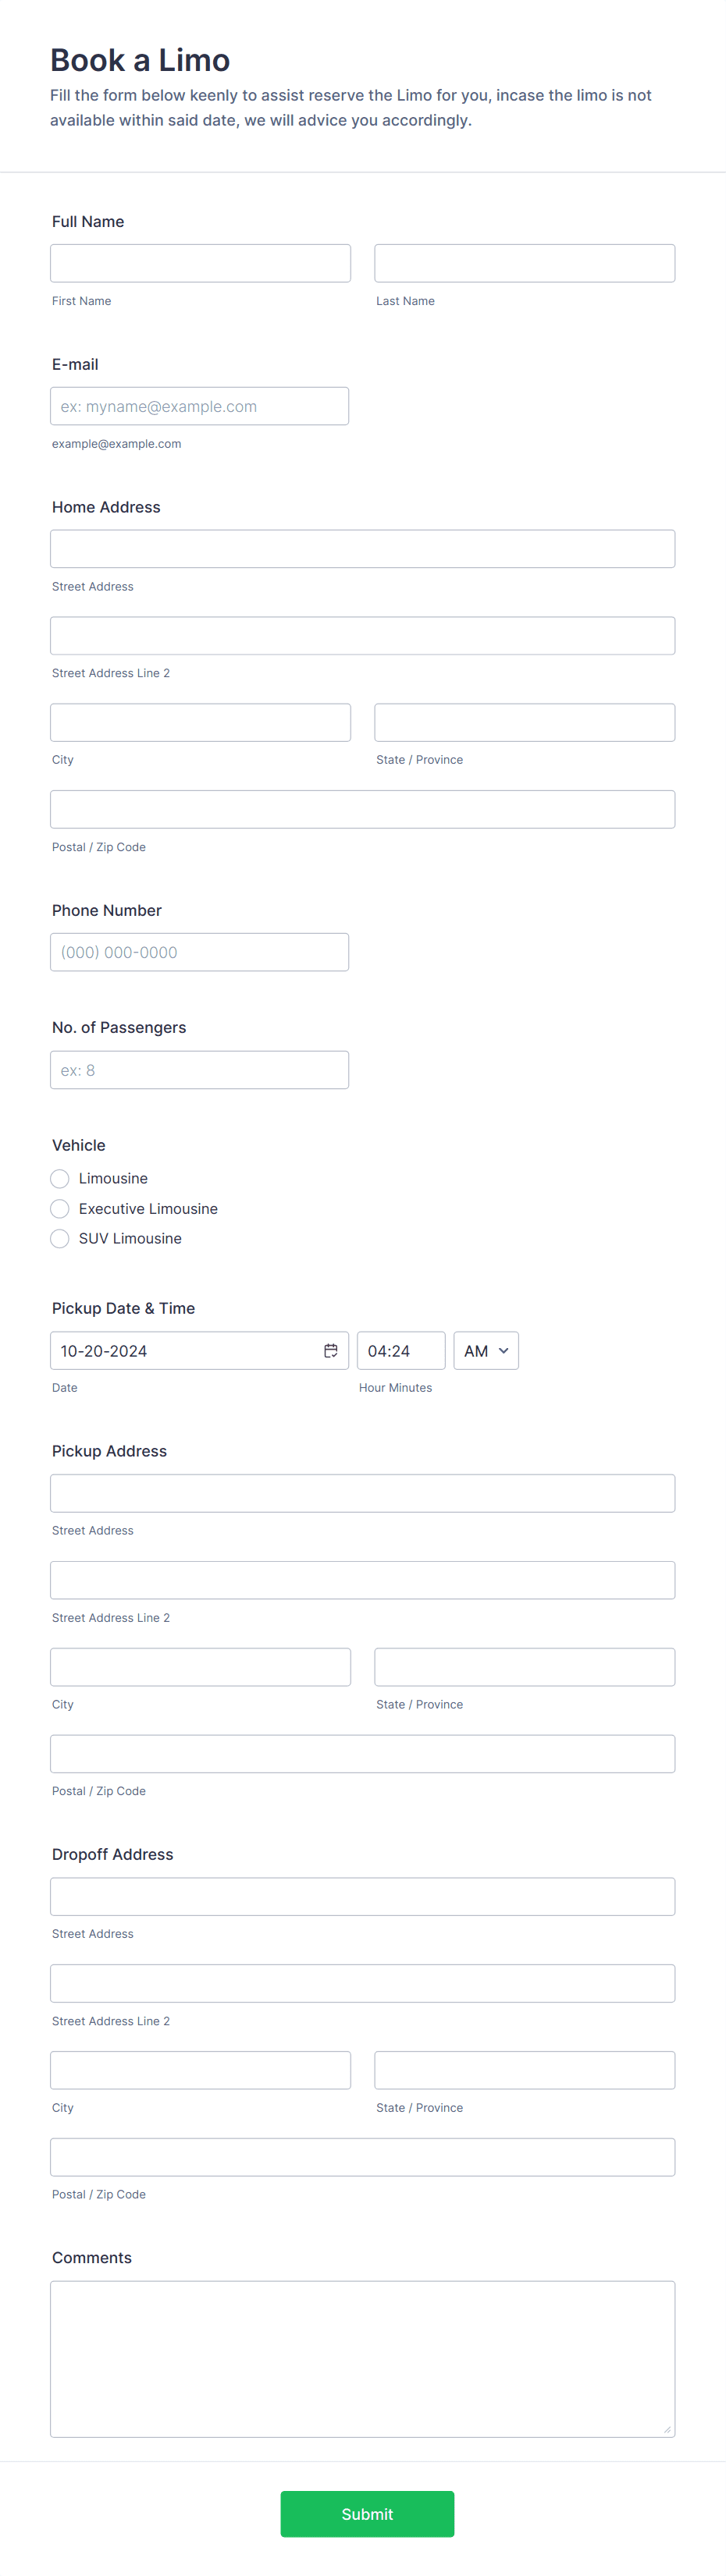Click the Dropoff Address City field
Image resolution: width=726 pixels, height=2576 pixels.
[200, 2070]
